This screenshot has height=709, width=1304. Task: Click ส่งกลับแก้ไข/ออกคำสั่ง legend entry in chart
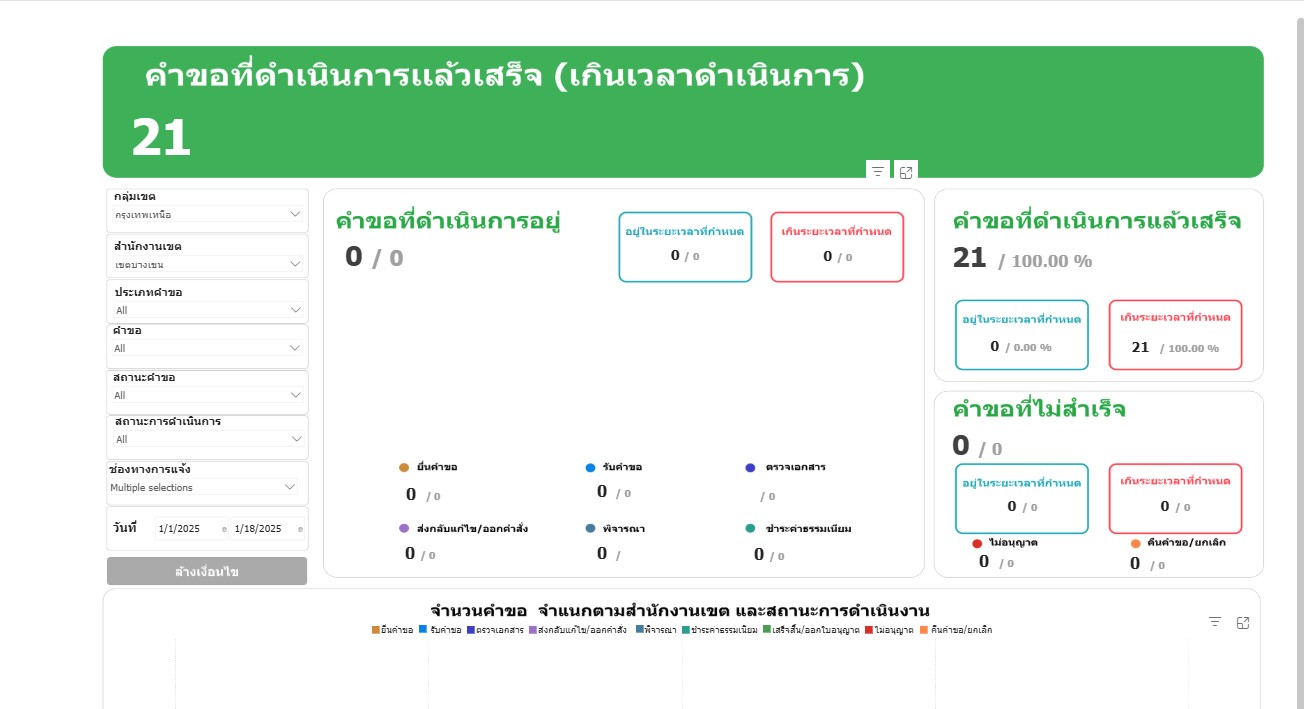578,630
